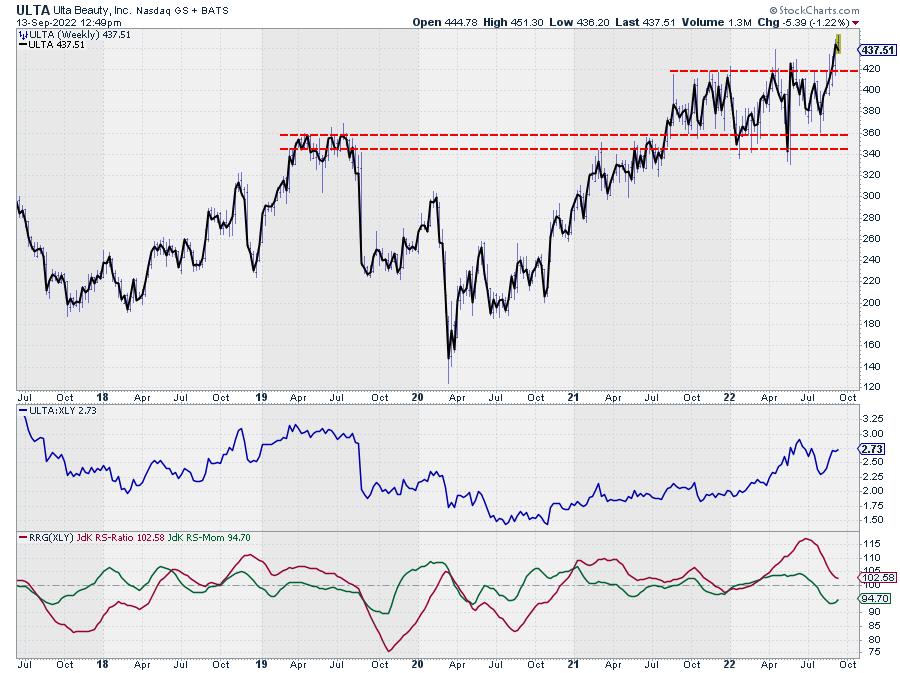Click the upper red dashed resistance line at 420
The image size is (900, 673).
(x=760, y=71)
